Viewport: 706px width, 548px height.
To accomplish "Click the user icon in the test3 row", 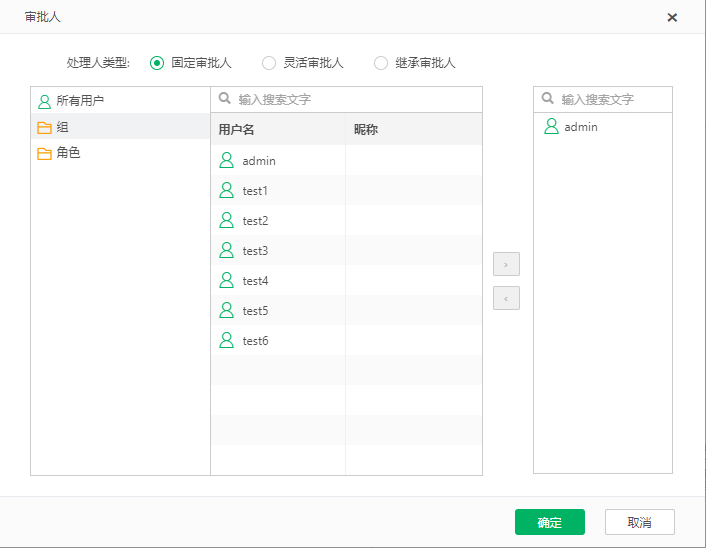I will pyautogui.click(x=226, y=250).
